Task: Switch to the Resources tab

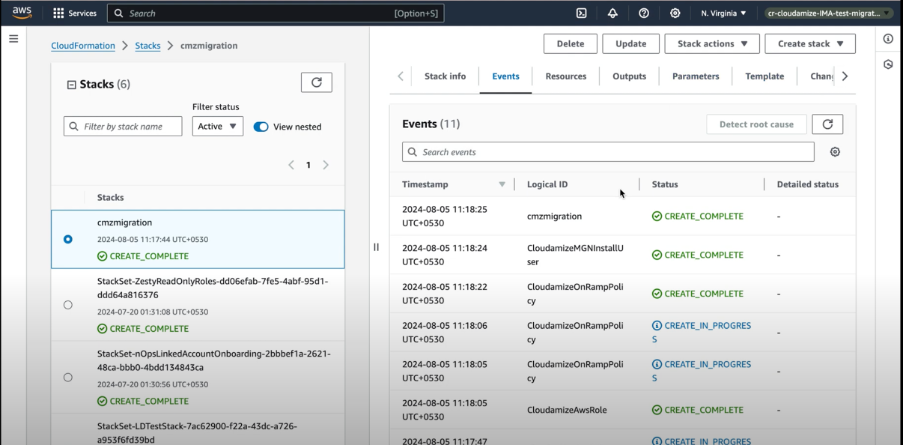Action: coord(566,76)
